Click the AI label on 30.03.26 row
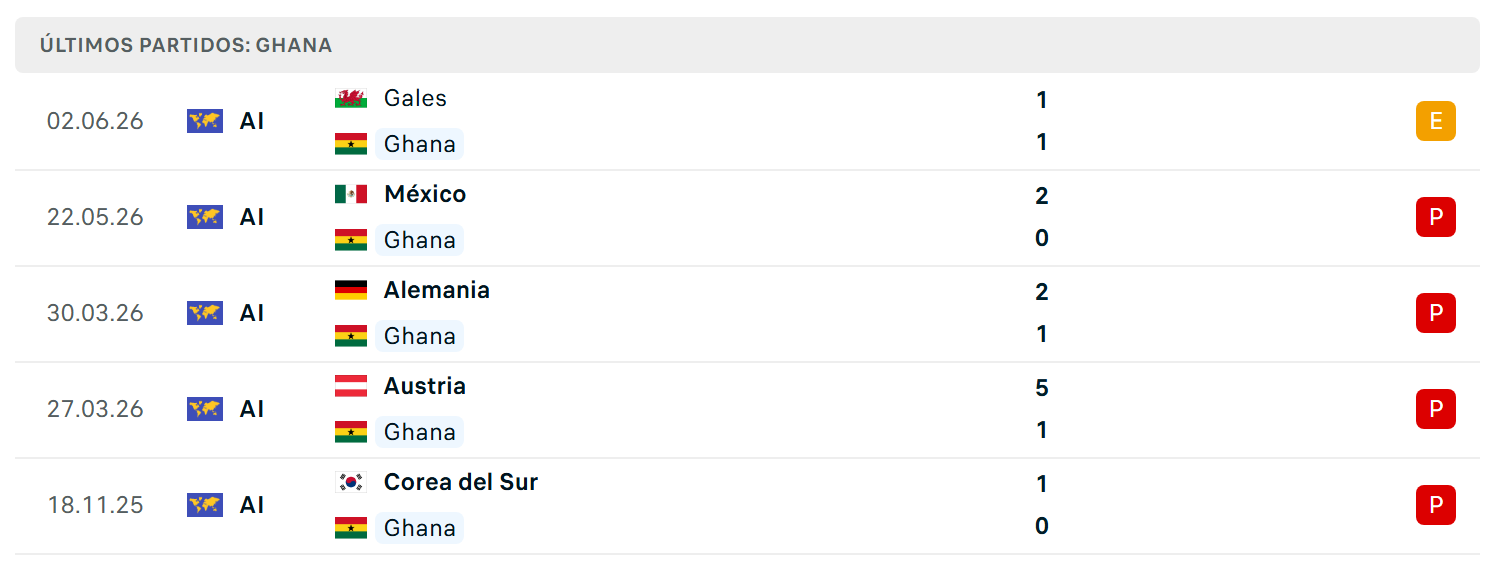 (x=252, y=313)
